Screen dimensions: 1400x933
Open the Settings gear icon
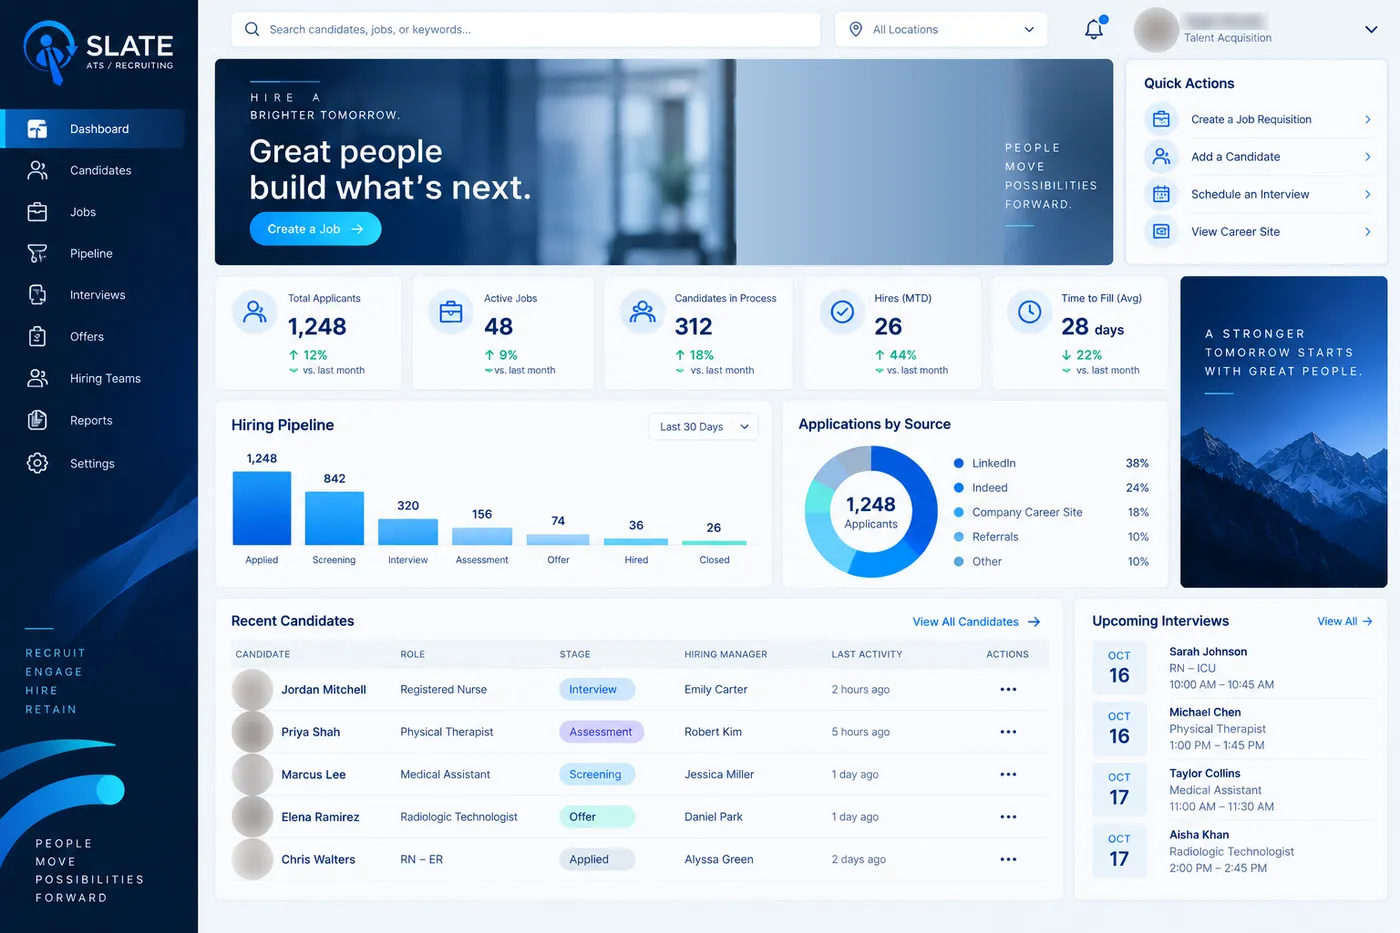coord(37,463)
